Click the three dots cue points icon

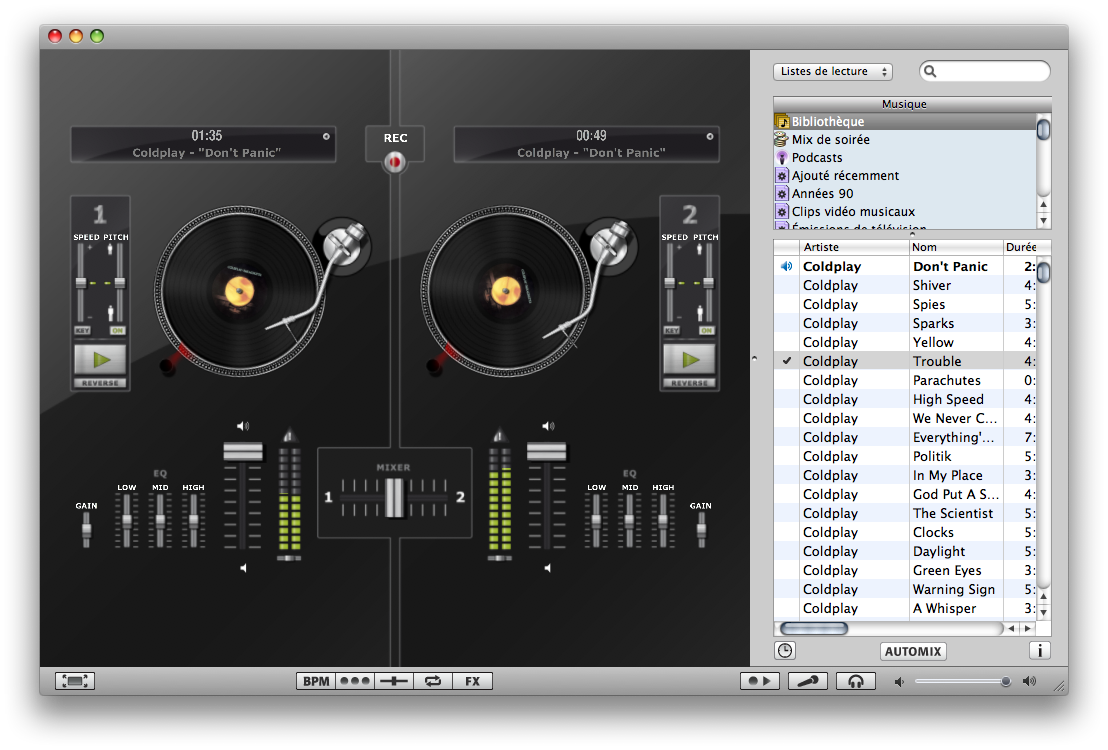click(x=355, y=681)
